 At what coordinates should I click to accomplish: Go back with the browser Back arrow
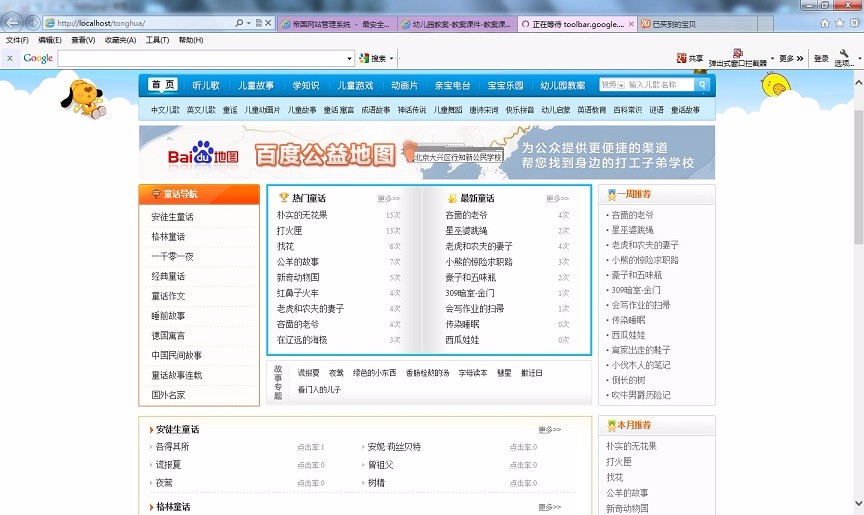13,23
